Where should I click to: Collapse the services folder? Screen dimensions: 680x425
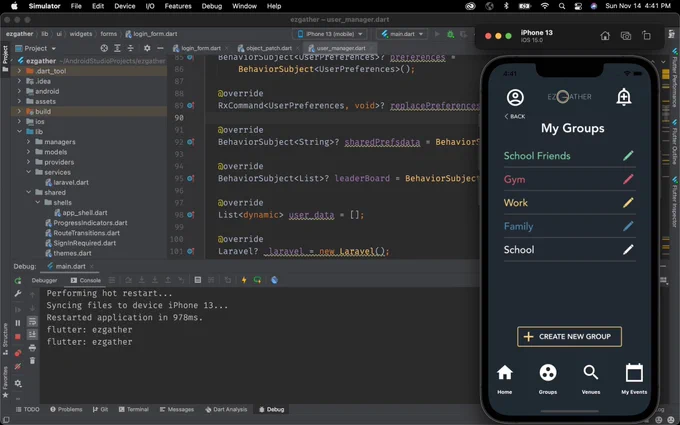(x=29, y=172)
